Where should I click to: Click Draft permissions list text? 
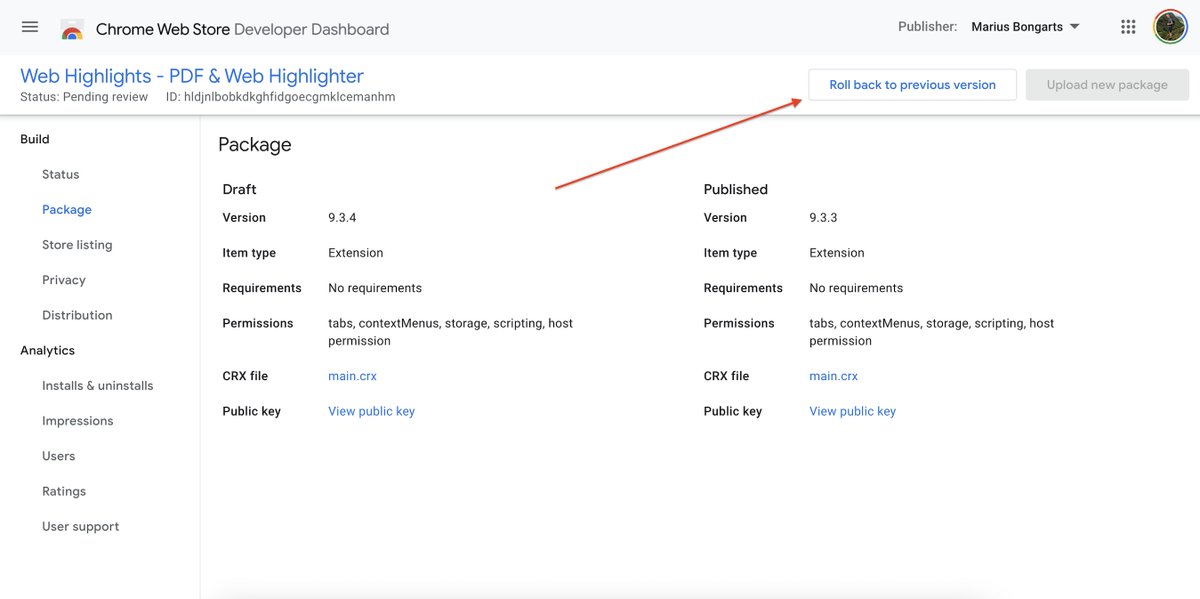pos(450,332)
